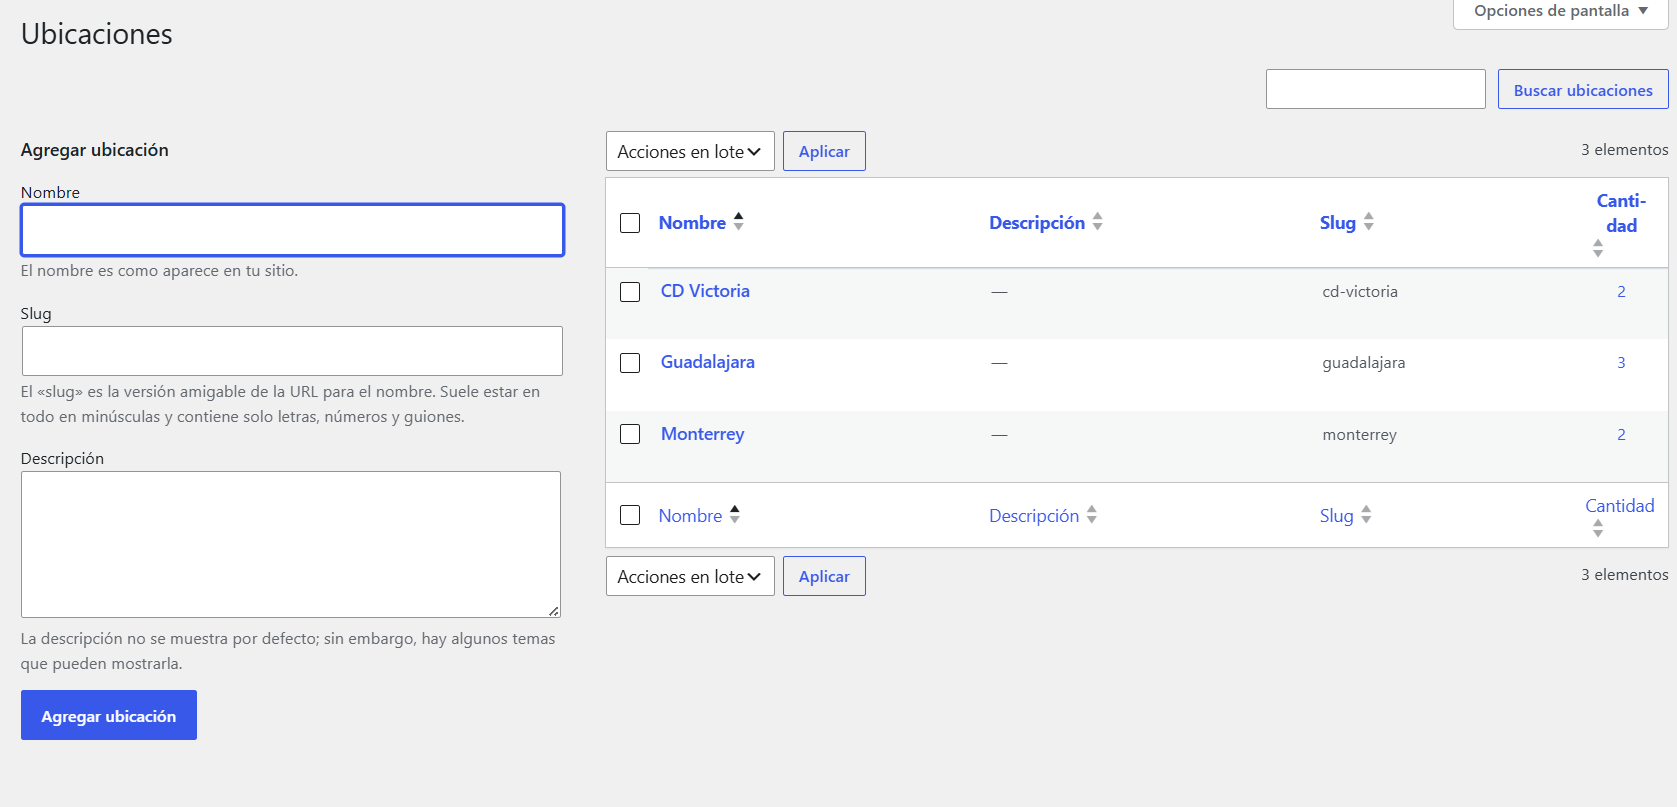Open the Guadalajara location link
The image size is (1677, 807).
pyautogui.click(x=708, y=362)
